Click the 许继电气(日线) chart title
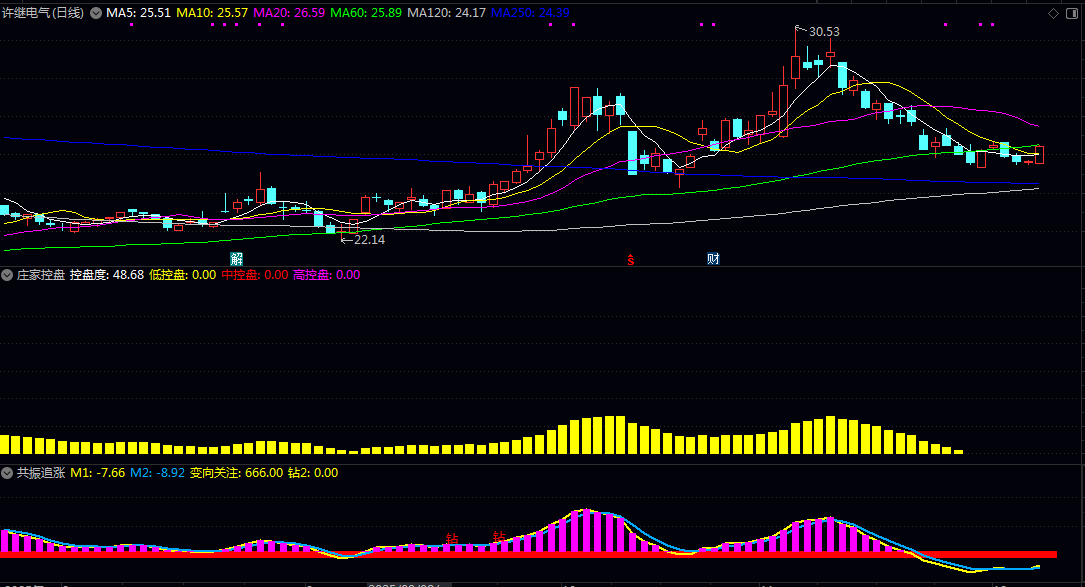Screen dimensions: 1085x587 [44, 14]
